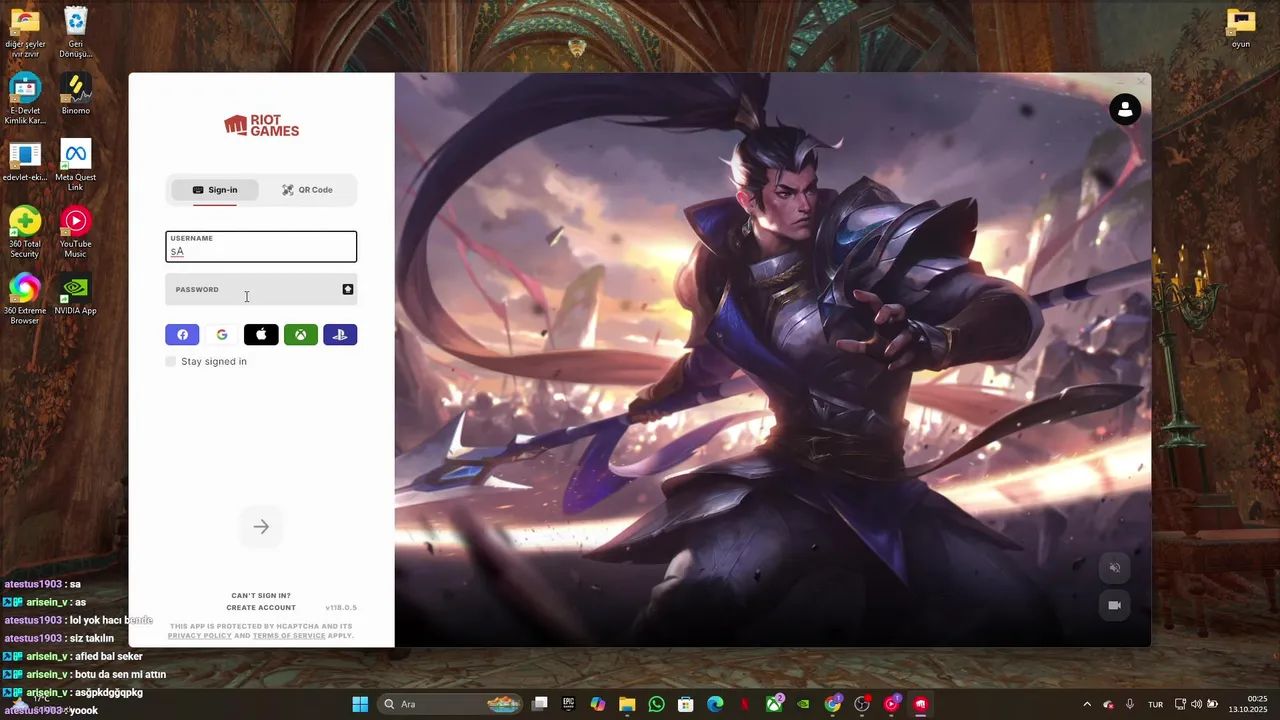Open the volume control in system tray
The height and width of the screenshot is (720, 1280).
[1197, 704]
